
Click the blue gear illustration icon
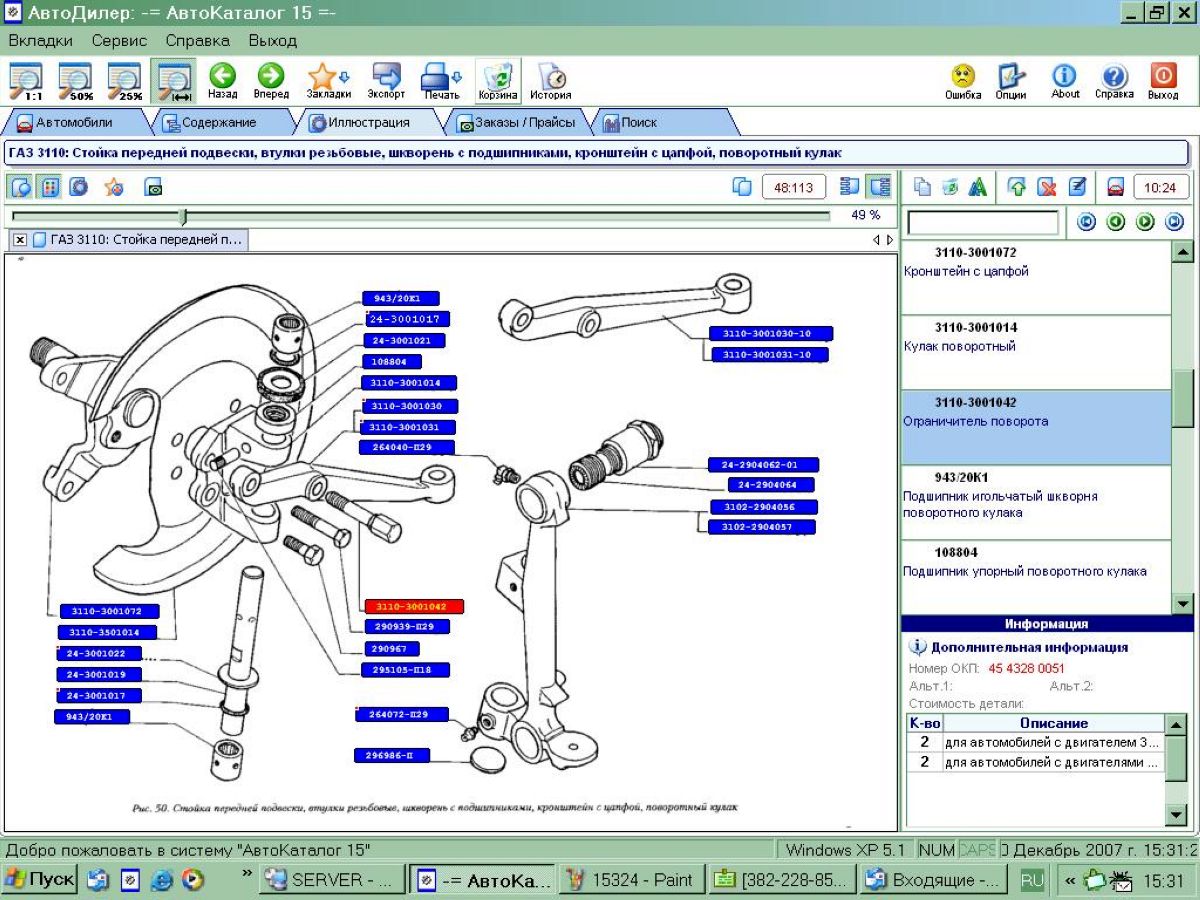78,187
